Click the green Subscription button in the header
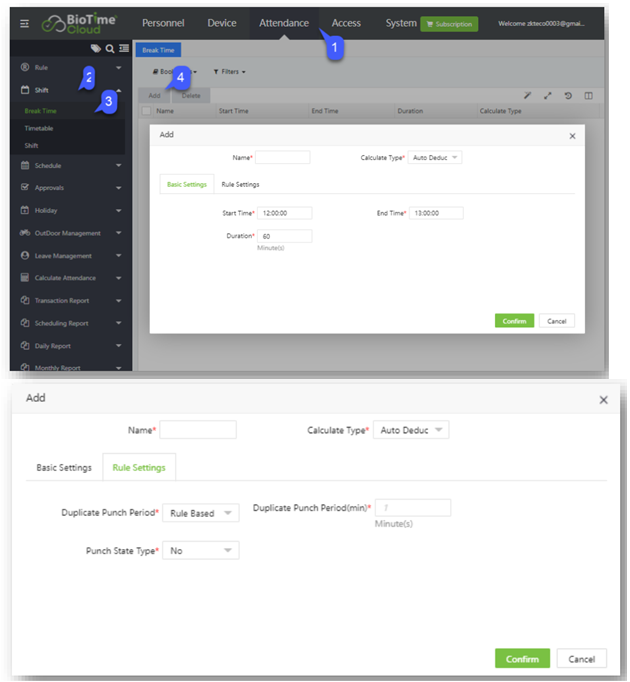This screenshot has width=630, height=682. 449,24
